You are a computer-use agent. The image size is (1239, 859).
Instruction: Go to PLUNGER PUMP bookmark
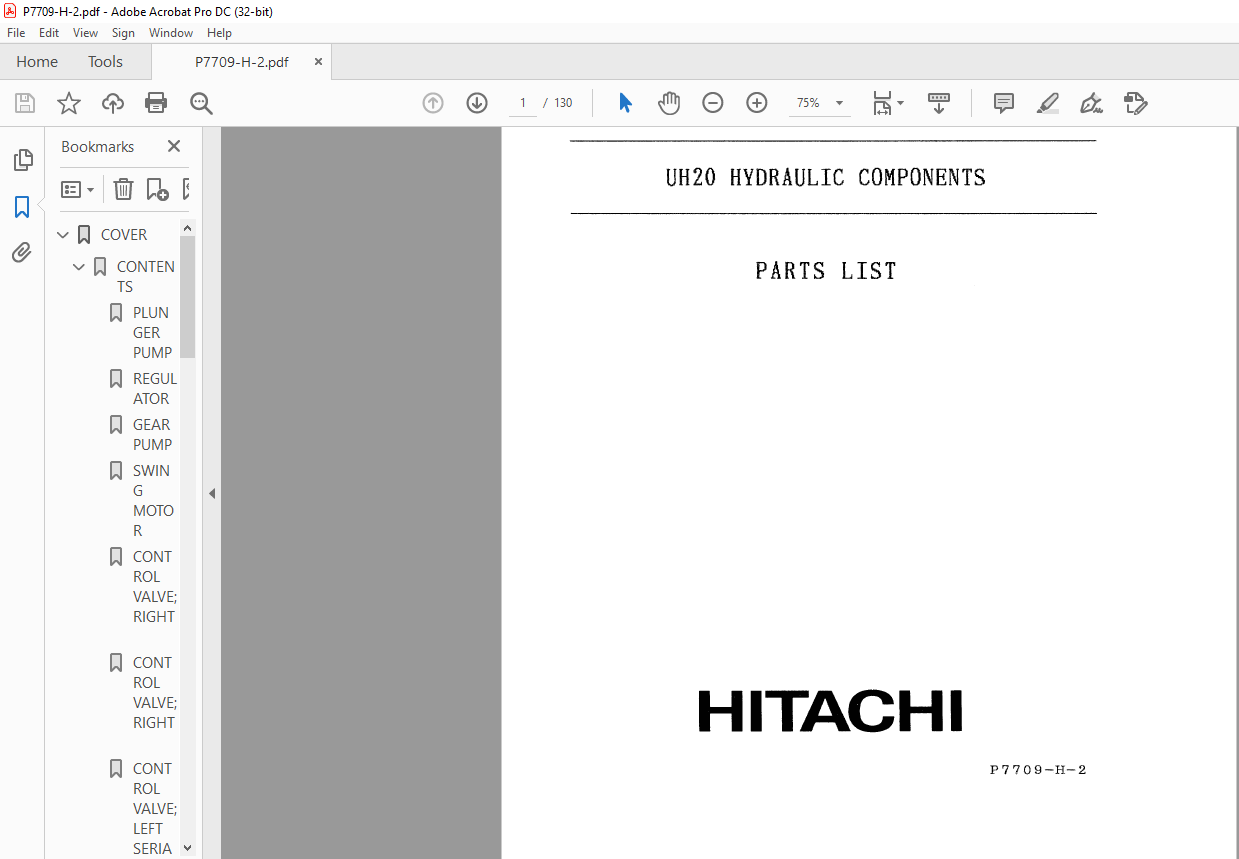(x=152, y=333)
